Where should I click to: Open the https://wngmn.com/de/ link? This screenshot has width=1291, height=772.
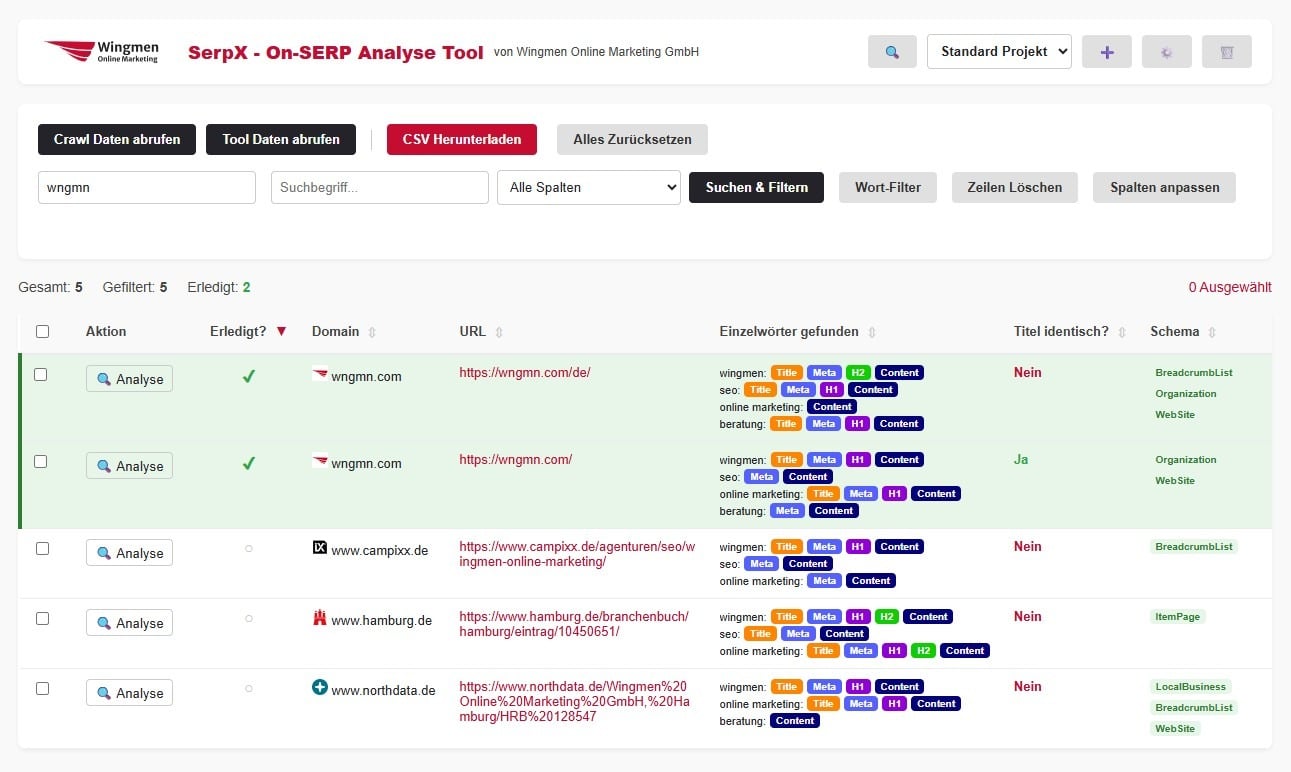(525, 373)
